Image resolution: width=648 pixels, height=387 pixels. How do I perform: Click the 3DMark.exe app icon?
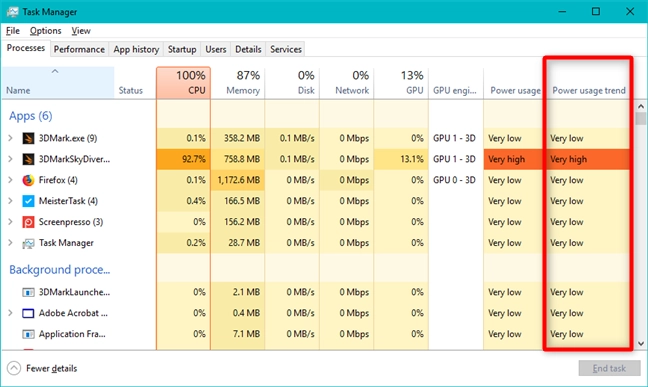[x=28, y=138]
